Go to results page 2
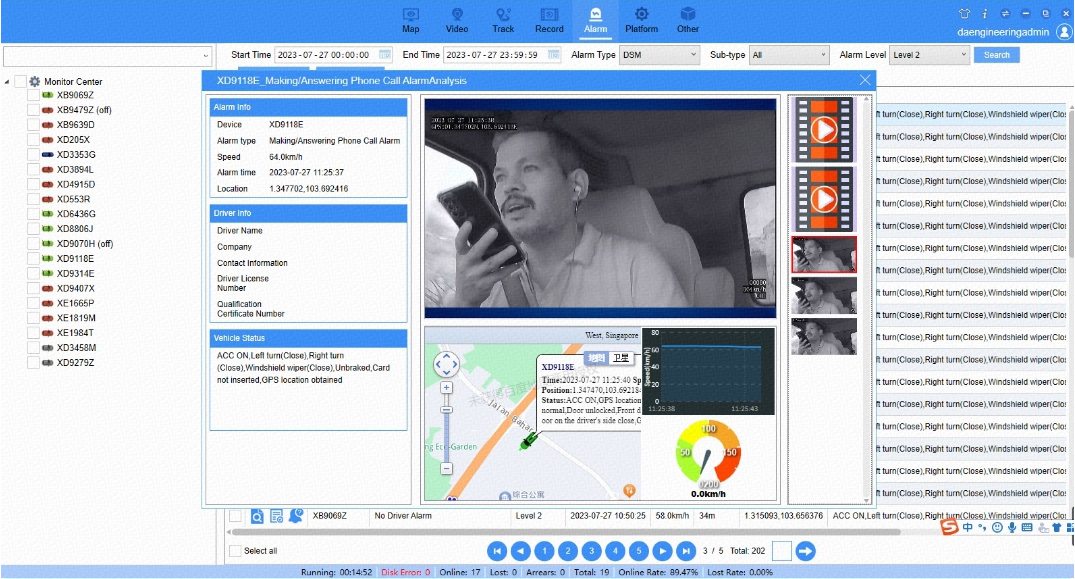1075x579 pixels. pos(568,551)
